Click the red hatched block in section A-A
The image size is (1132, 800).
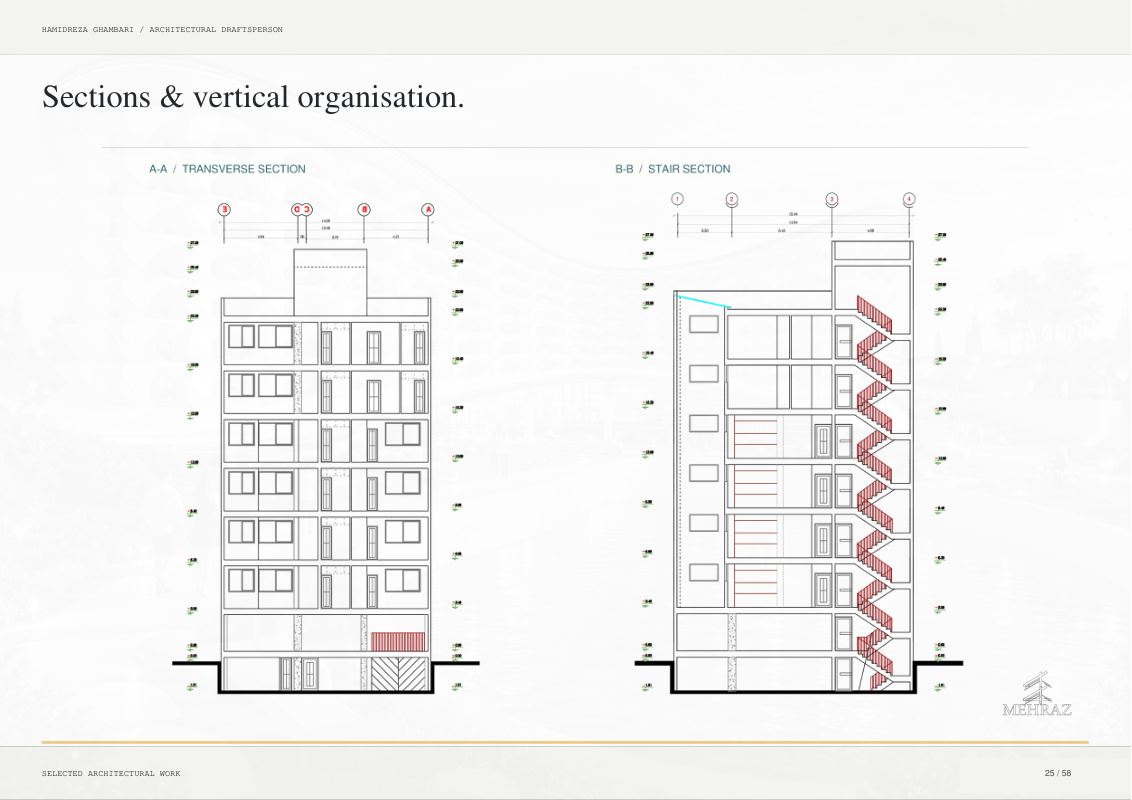point(398,642)
